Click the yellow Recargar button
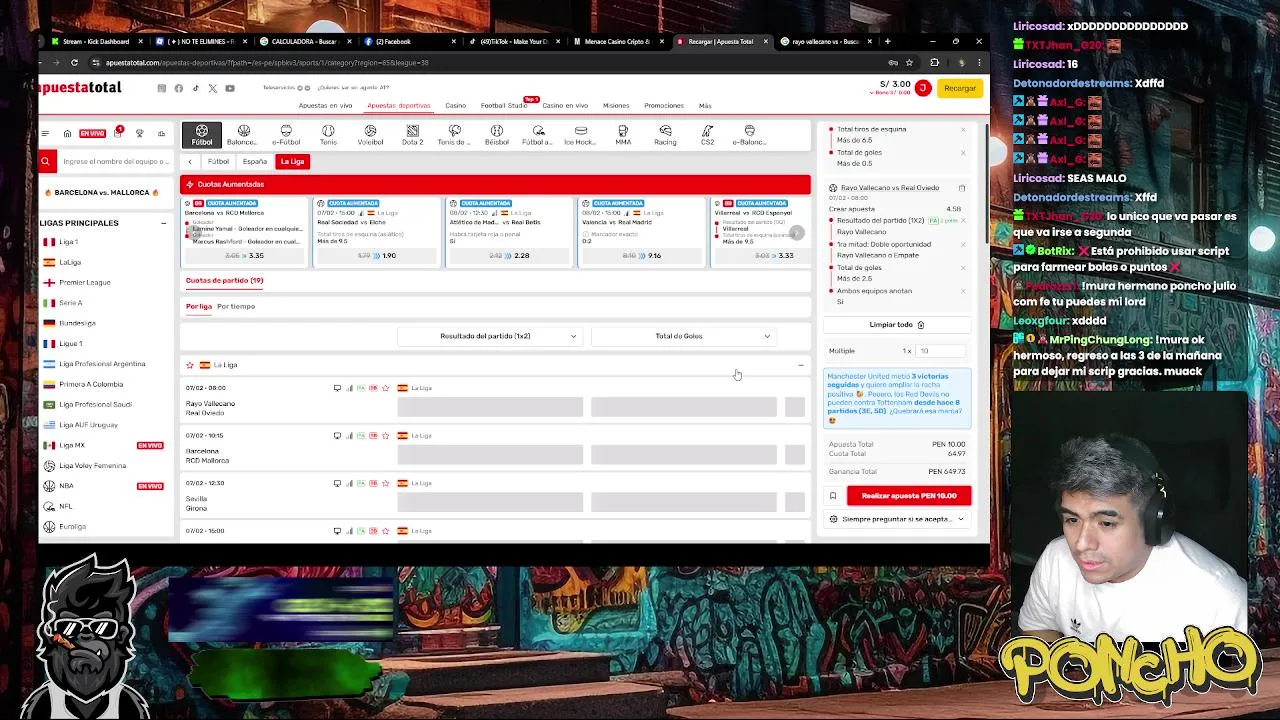The height and width of the screenshot is (720, 1280). click(x=959, y=88)
